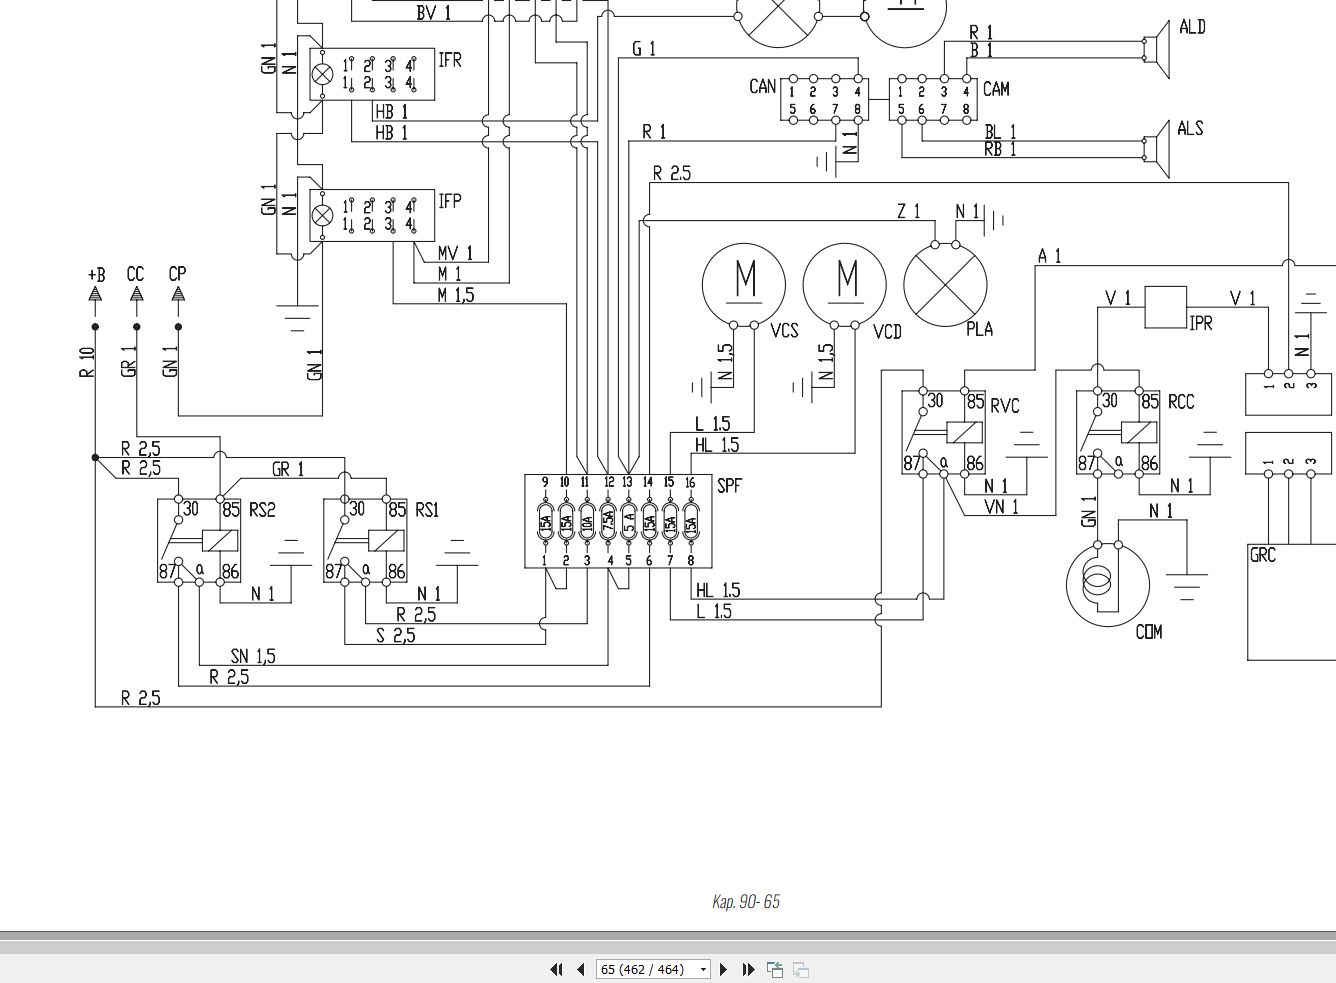This screenshot has height=983, width=1336.
Task: Click the VCD motor symbol
Action: click(845, 285)
